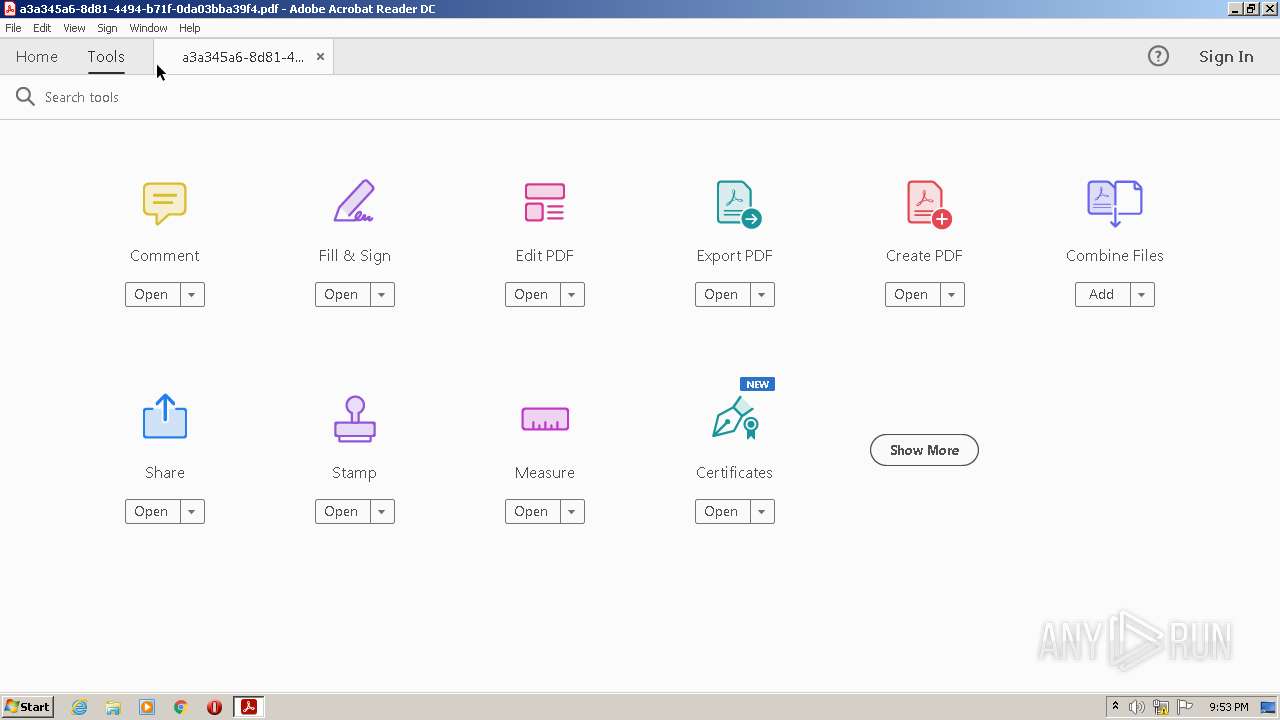
Task: Click Open button under Stamp
Action: tap(342, 512)
